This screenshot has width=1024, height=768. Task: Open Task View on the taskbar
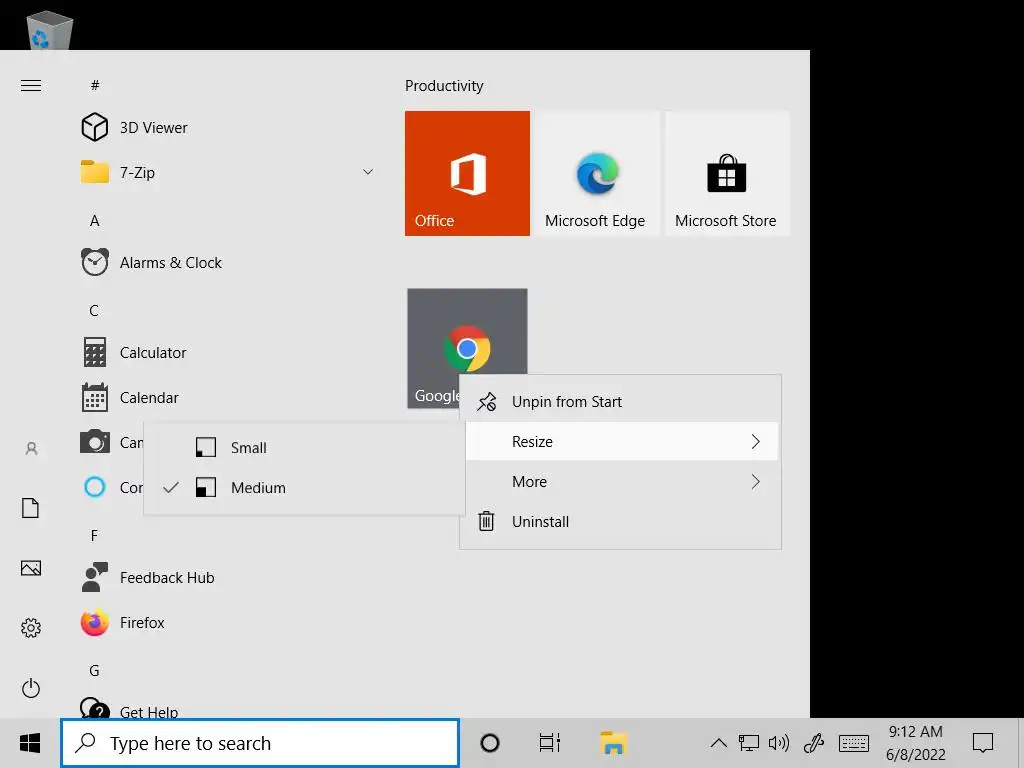[550, 743]
